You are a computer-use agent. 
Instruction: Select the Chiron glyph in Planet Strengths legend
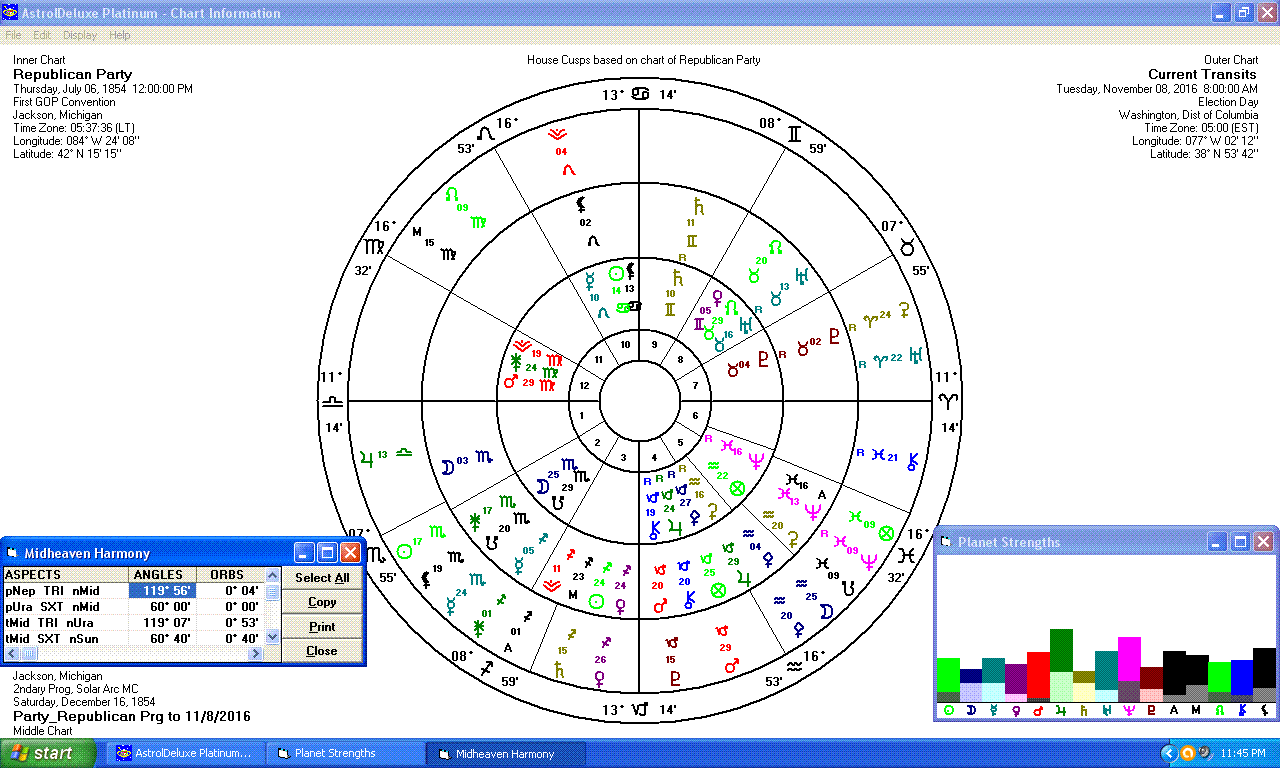(x=1242, y=710)
